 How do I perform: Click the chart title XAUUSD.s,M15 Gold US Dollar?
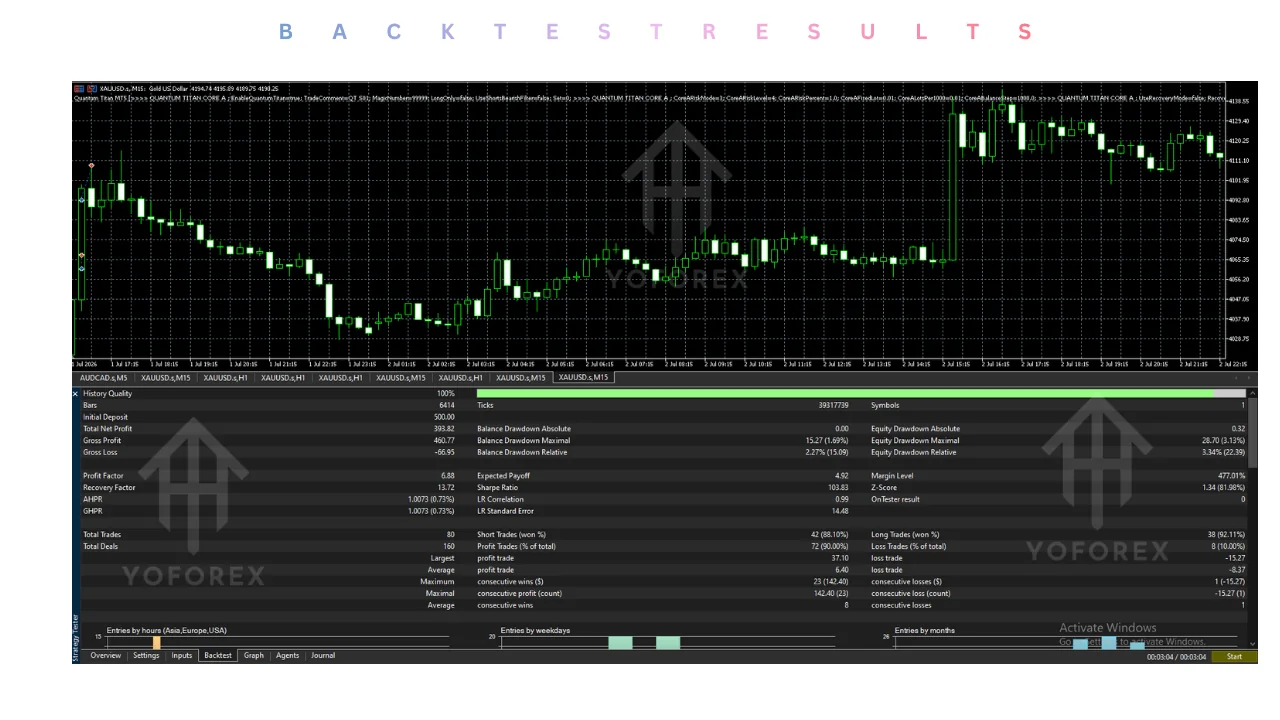(146, 89)
